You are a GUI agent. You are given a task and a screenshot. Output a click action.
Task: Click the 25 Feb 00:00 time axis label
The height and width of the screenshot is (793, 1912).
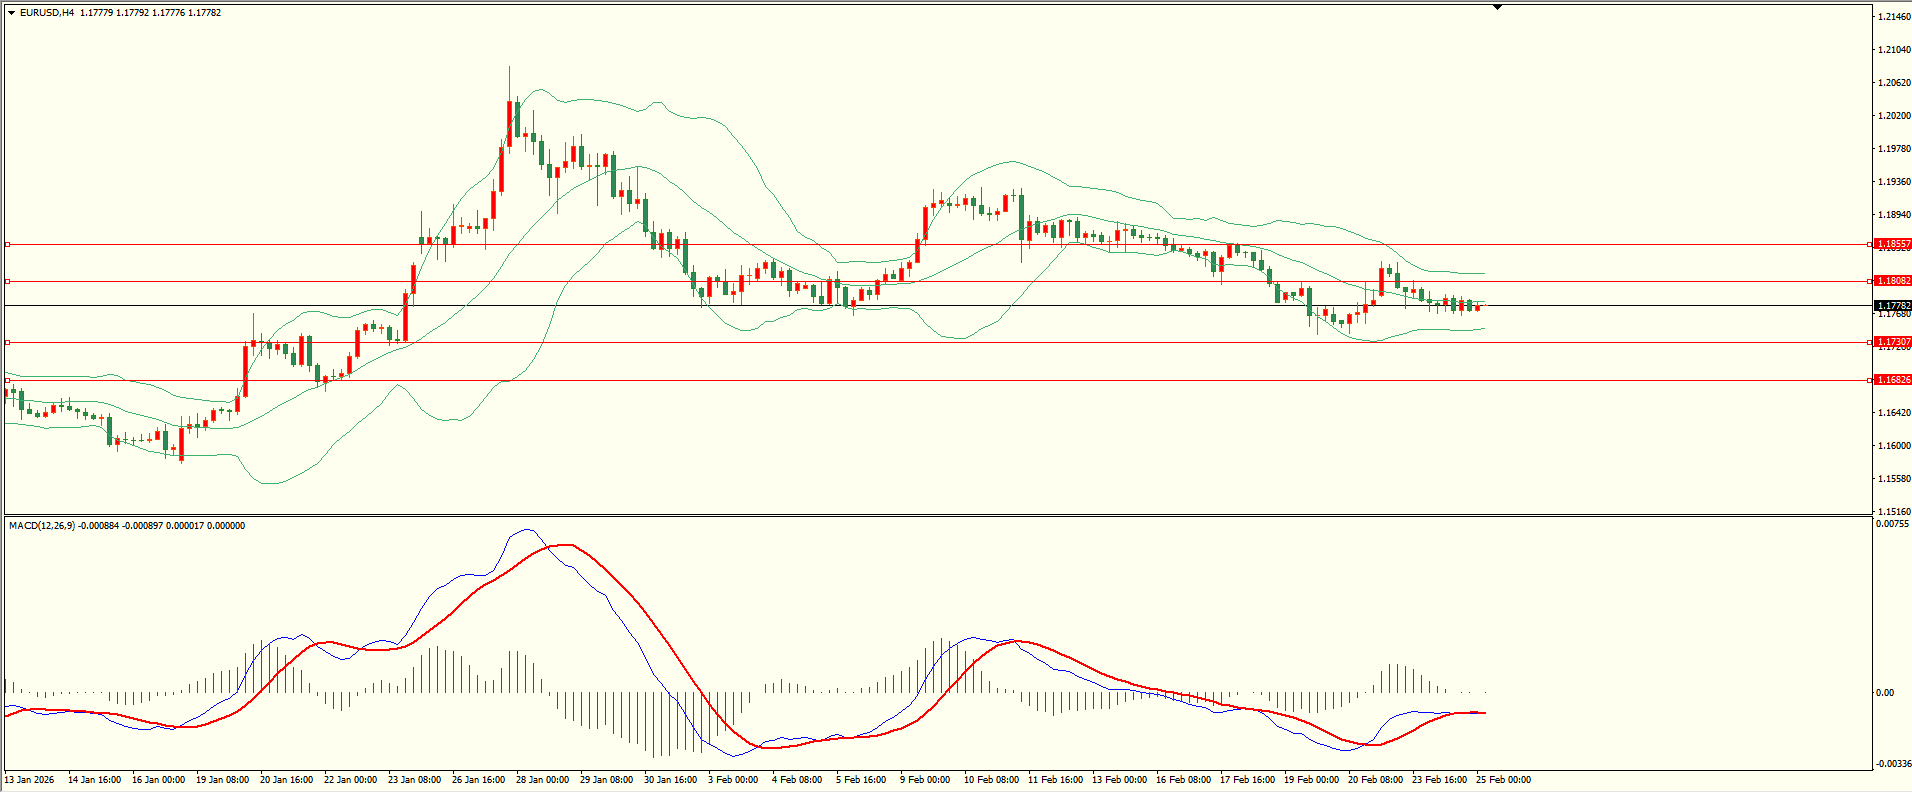click(1503, 780)
